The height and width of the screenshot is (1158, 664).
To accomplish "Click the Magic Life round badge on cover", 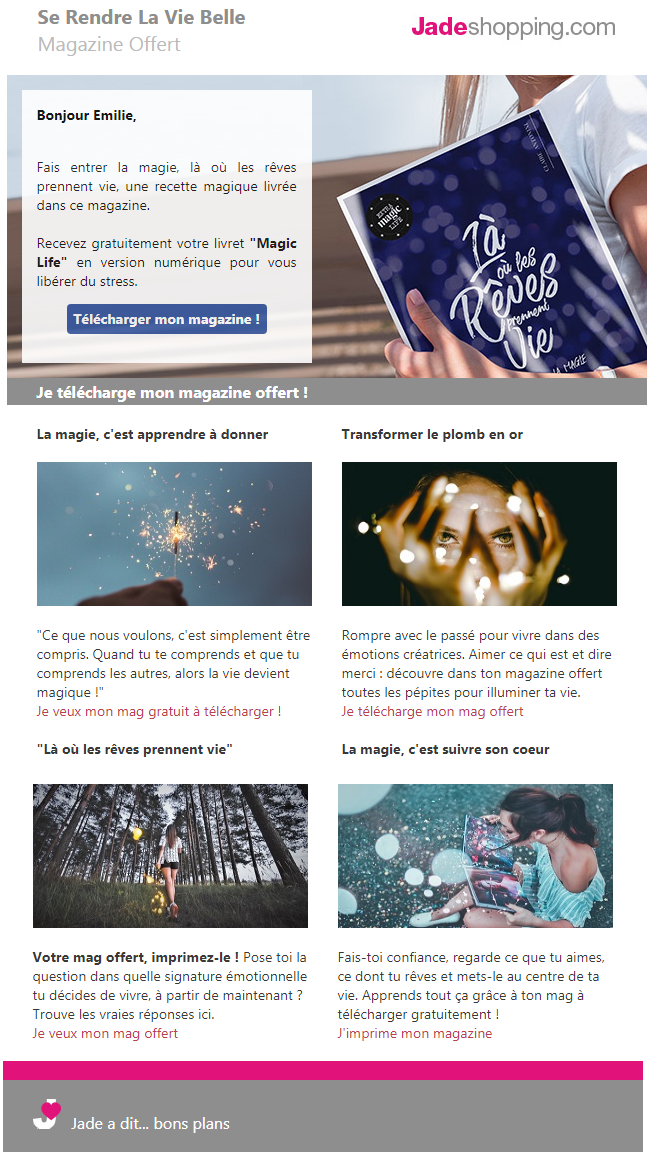I will (389, 218).
